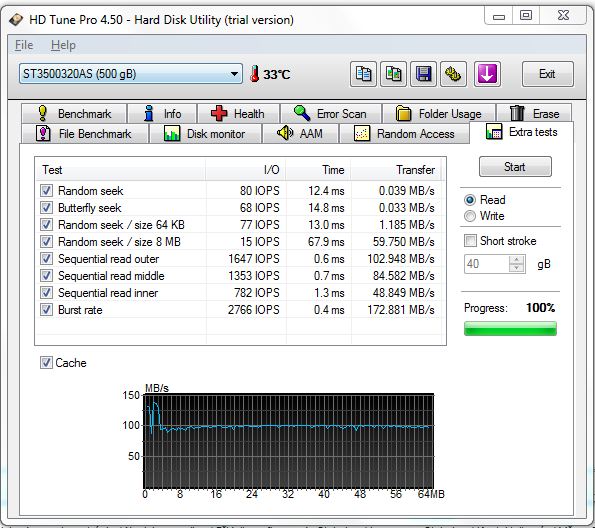The width and height of the screenshot is (595, 528).
Task: Click the 48.849 MB/s transfer value
Action: click(403, 293)
